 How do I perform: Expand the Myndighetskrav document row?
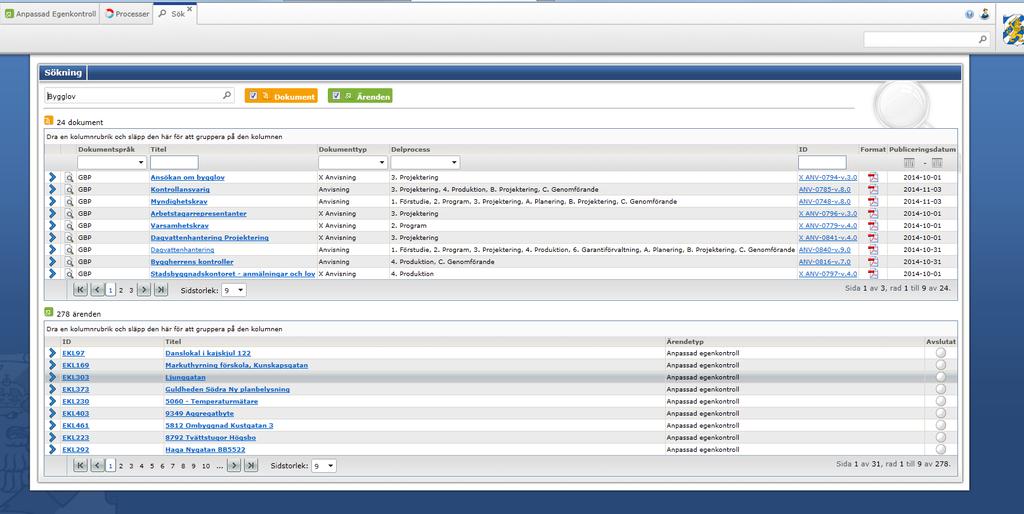(52, 201)
